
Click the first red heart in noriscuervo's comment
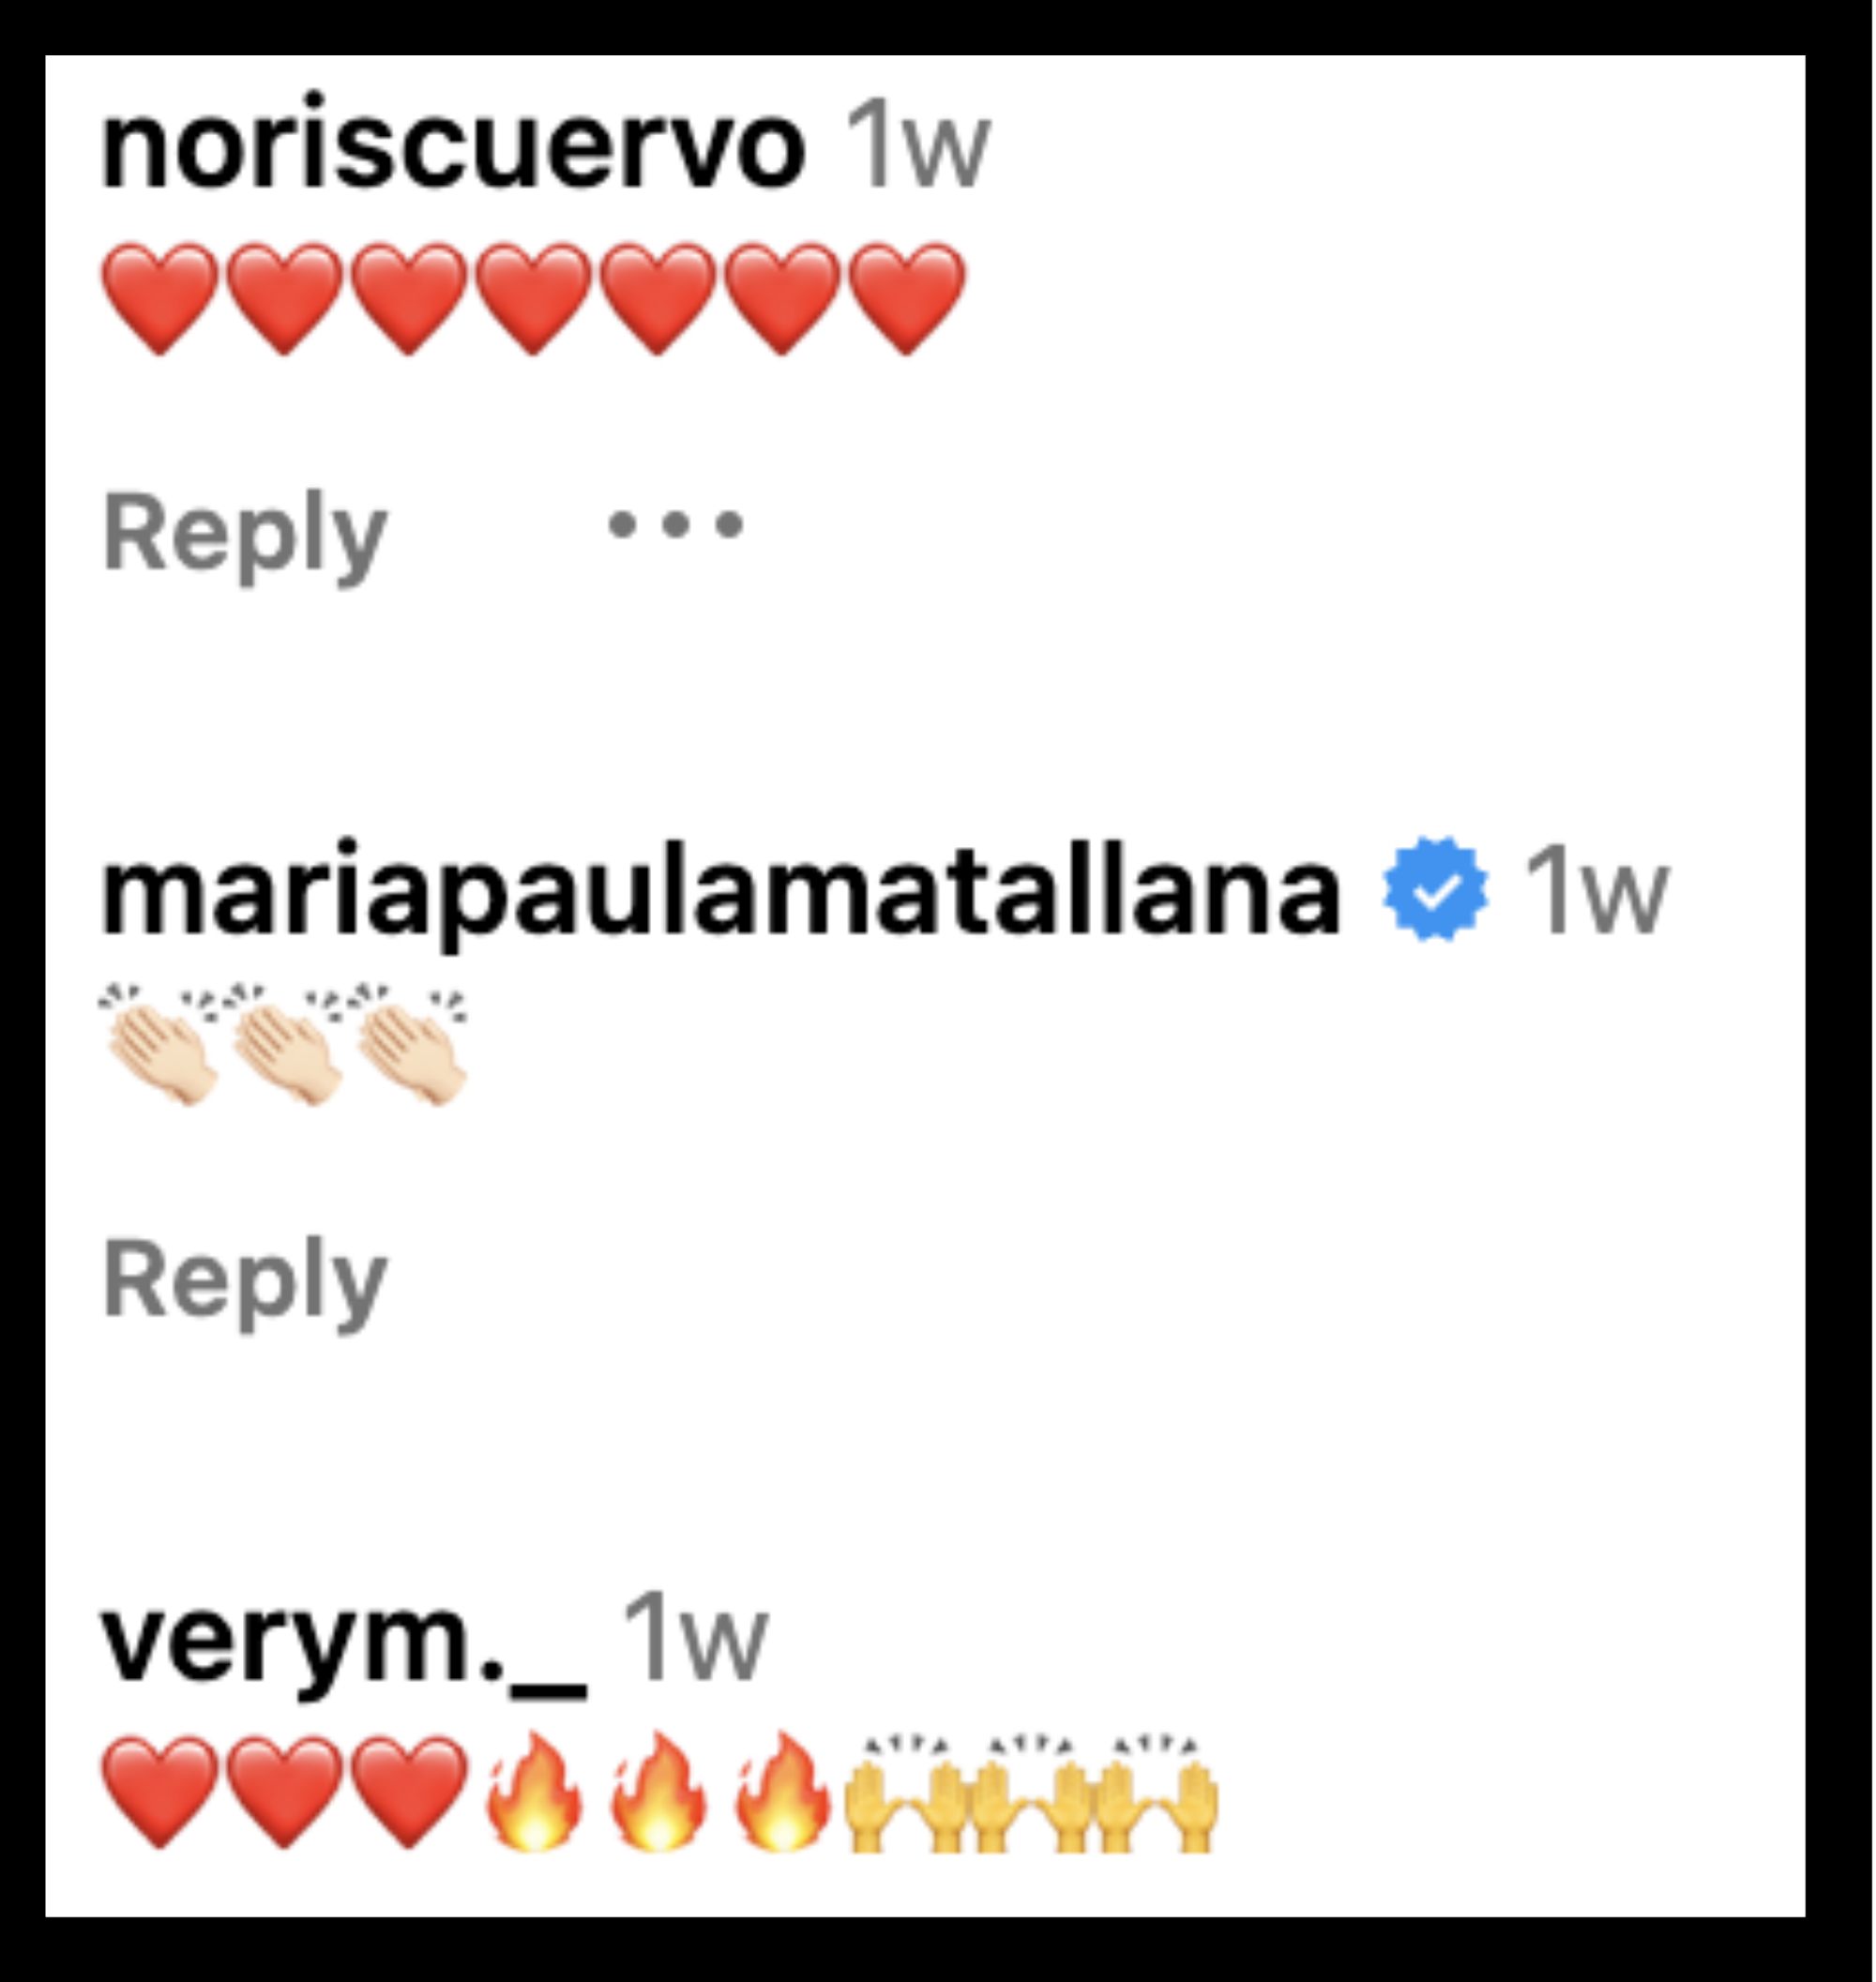160,298
